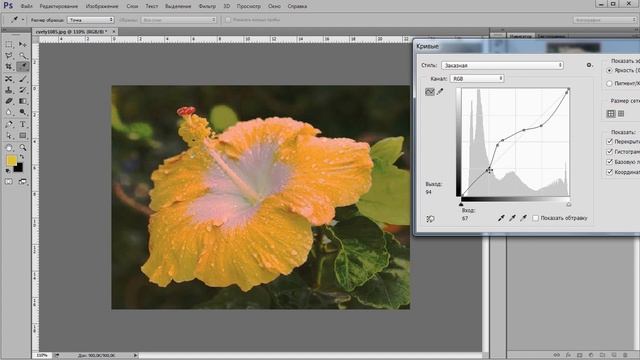Select the Crop tool
640x360 pixels.
9,67
